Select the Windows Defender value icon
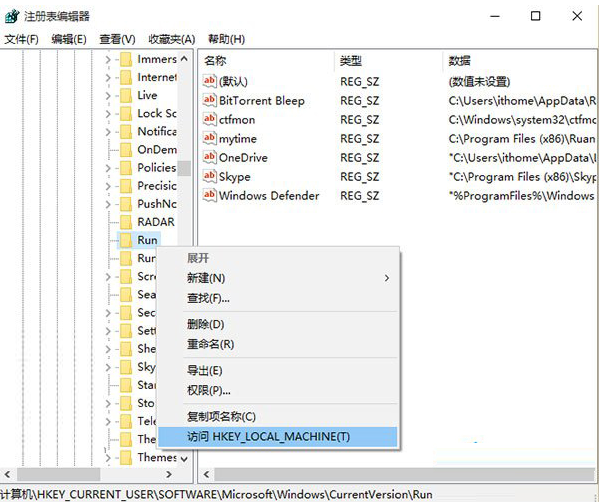The width and height of the screenshot is (600, 502). tap(210, 195)
